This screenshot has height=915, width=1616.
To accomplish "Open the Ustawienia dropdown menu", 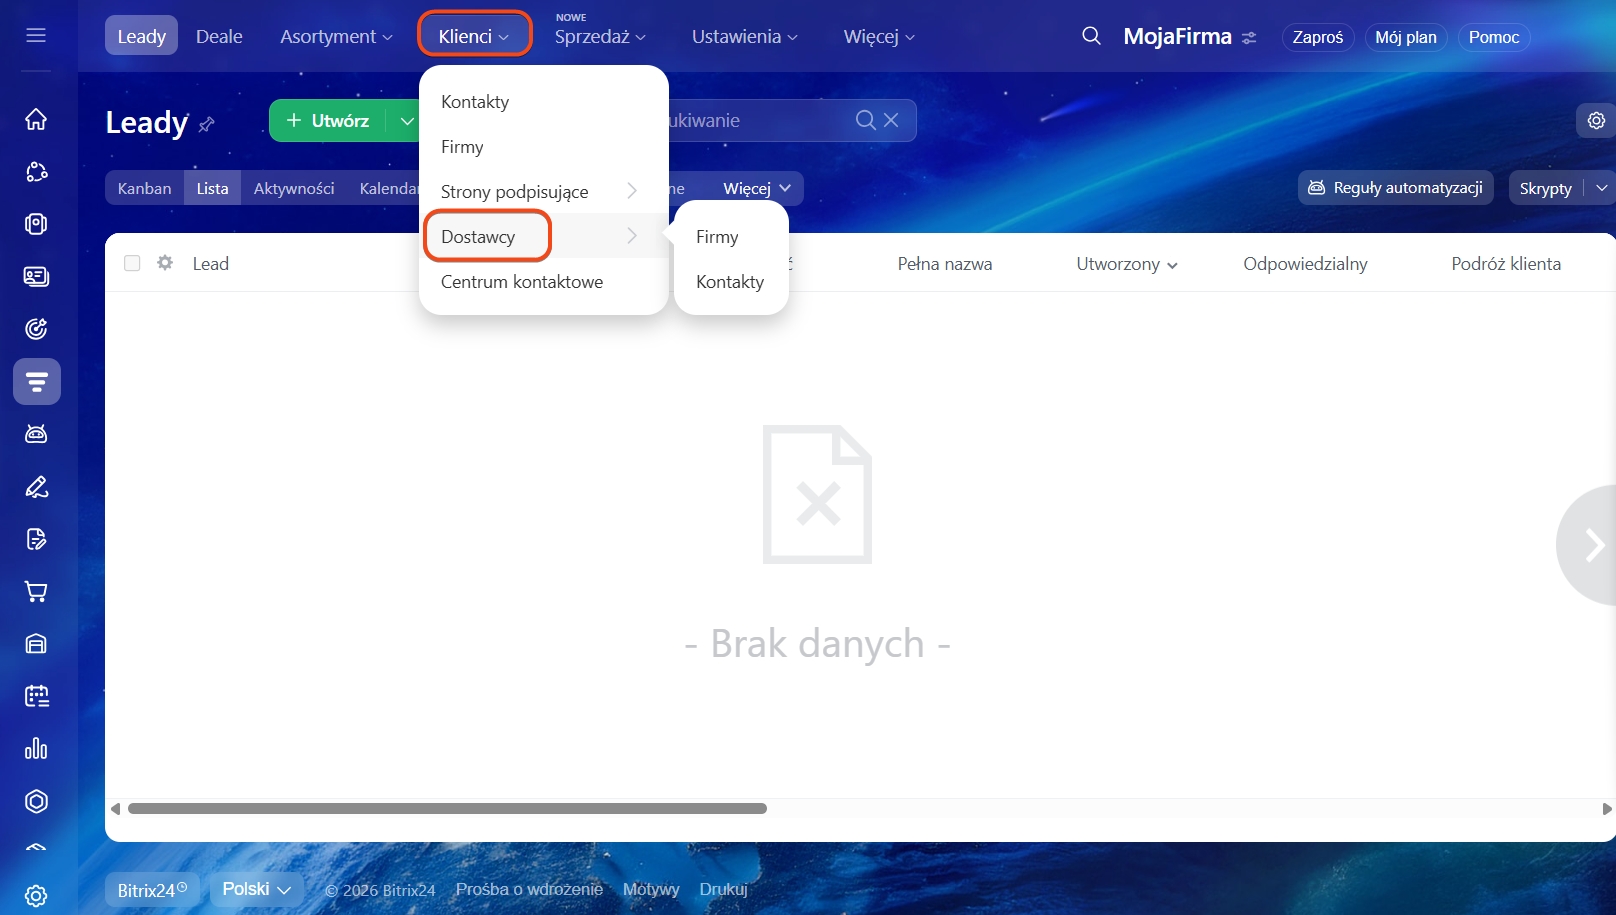I will [745, 37].
